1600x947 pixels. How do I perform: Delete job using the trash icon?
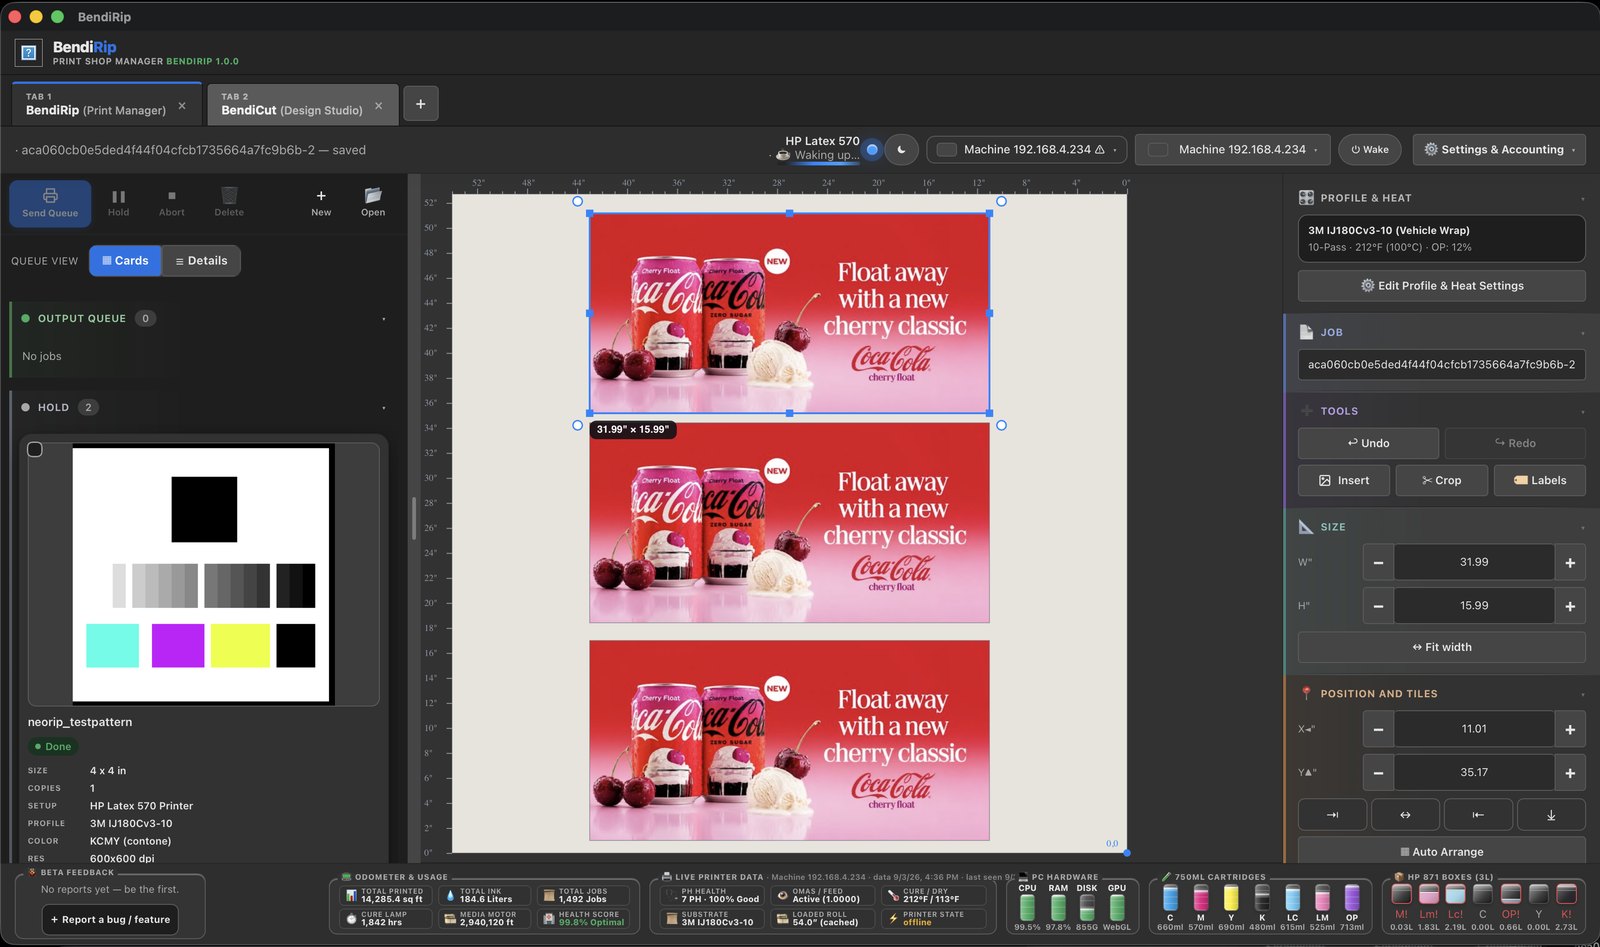click(x=229, y=196)
